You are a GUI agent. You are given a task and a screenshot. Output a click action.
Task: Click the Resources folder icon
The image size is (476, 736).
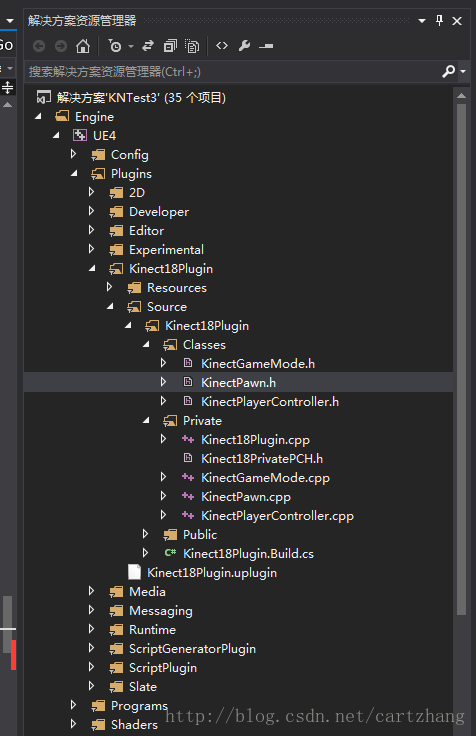pos(134,288)
